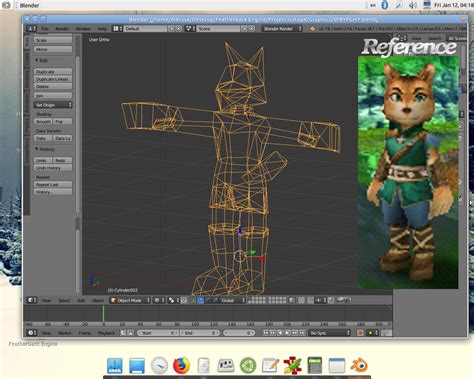Open the No Sync playback dropdown
The width and height of the screenshot is (474, 379).
[x=329, y=333]
